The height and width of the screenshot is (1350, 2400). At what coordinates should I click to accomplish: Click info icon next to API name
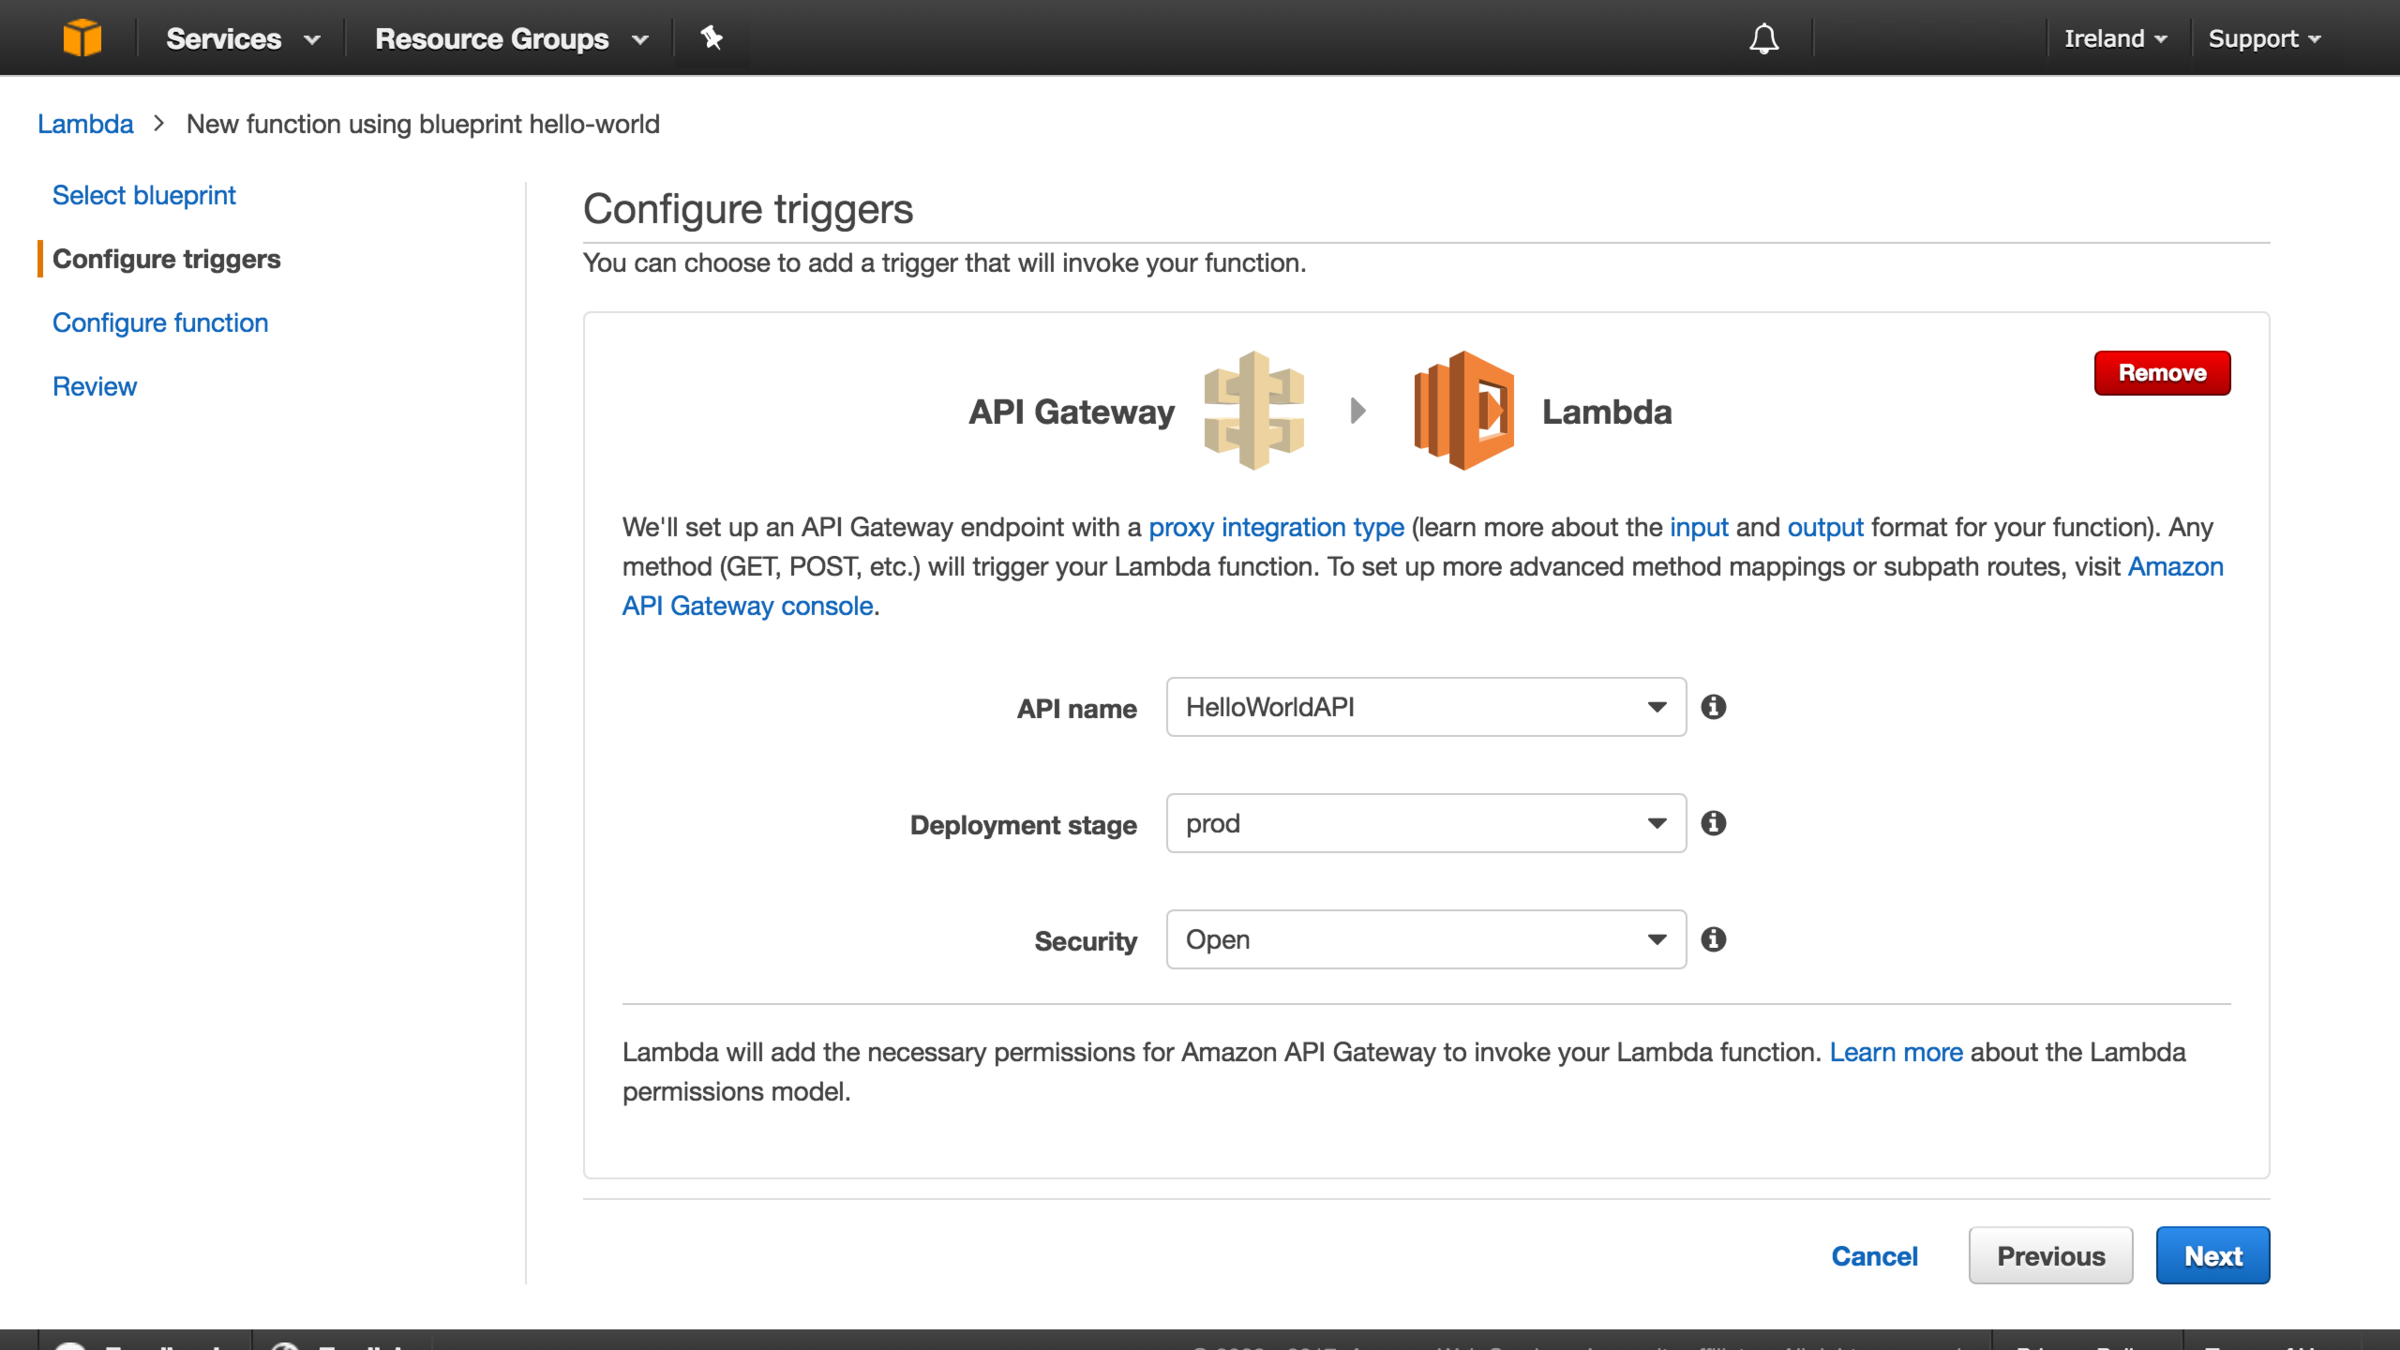[x=1713, y=707]
